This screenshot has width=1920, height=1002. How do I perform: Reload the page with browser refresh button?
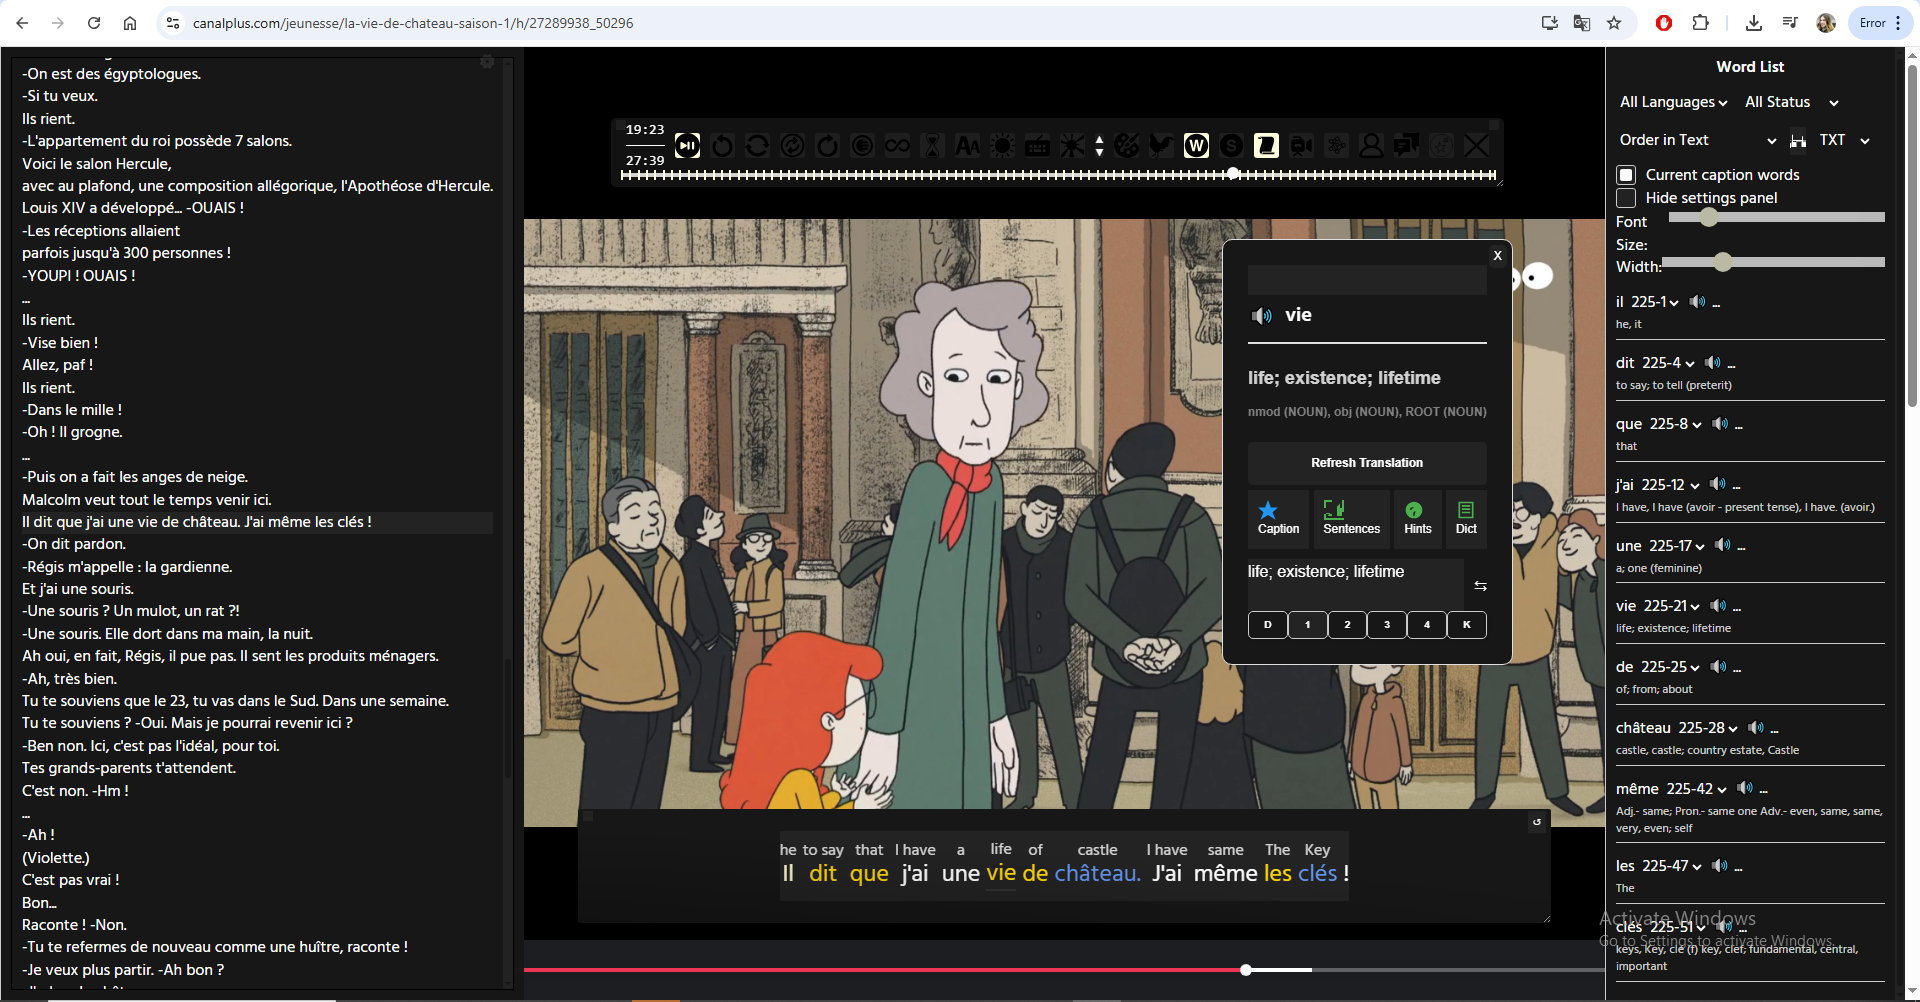pos(94,23)
